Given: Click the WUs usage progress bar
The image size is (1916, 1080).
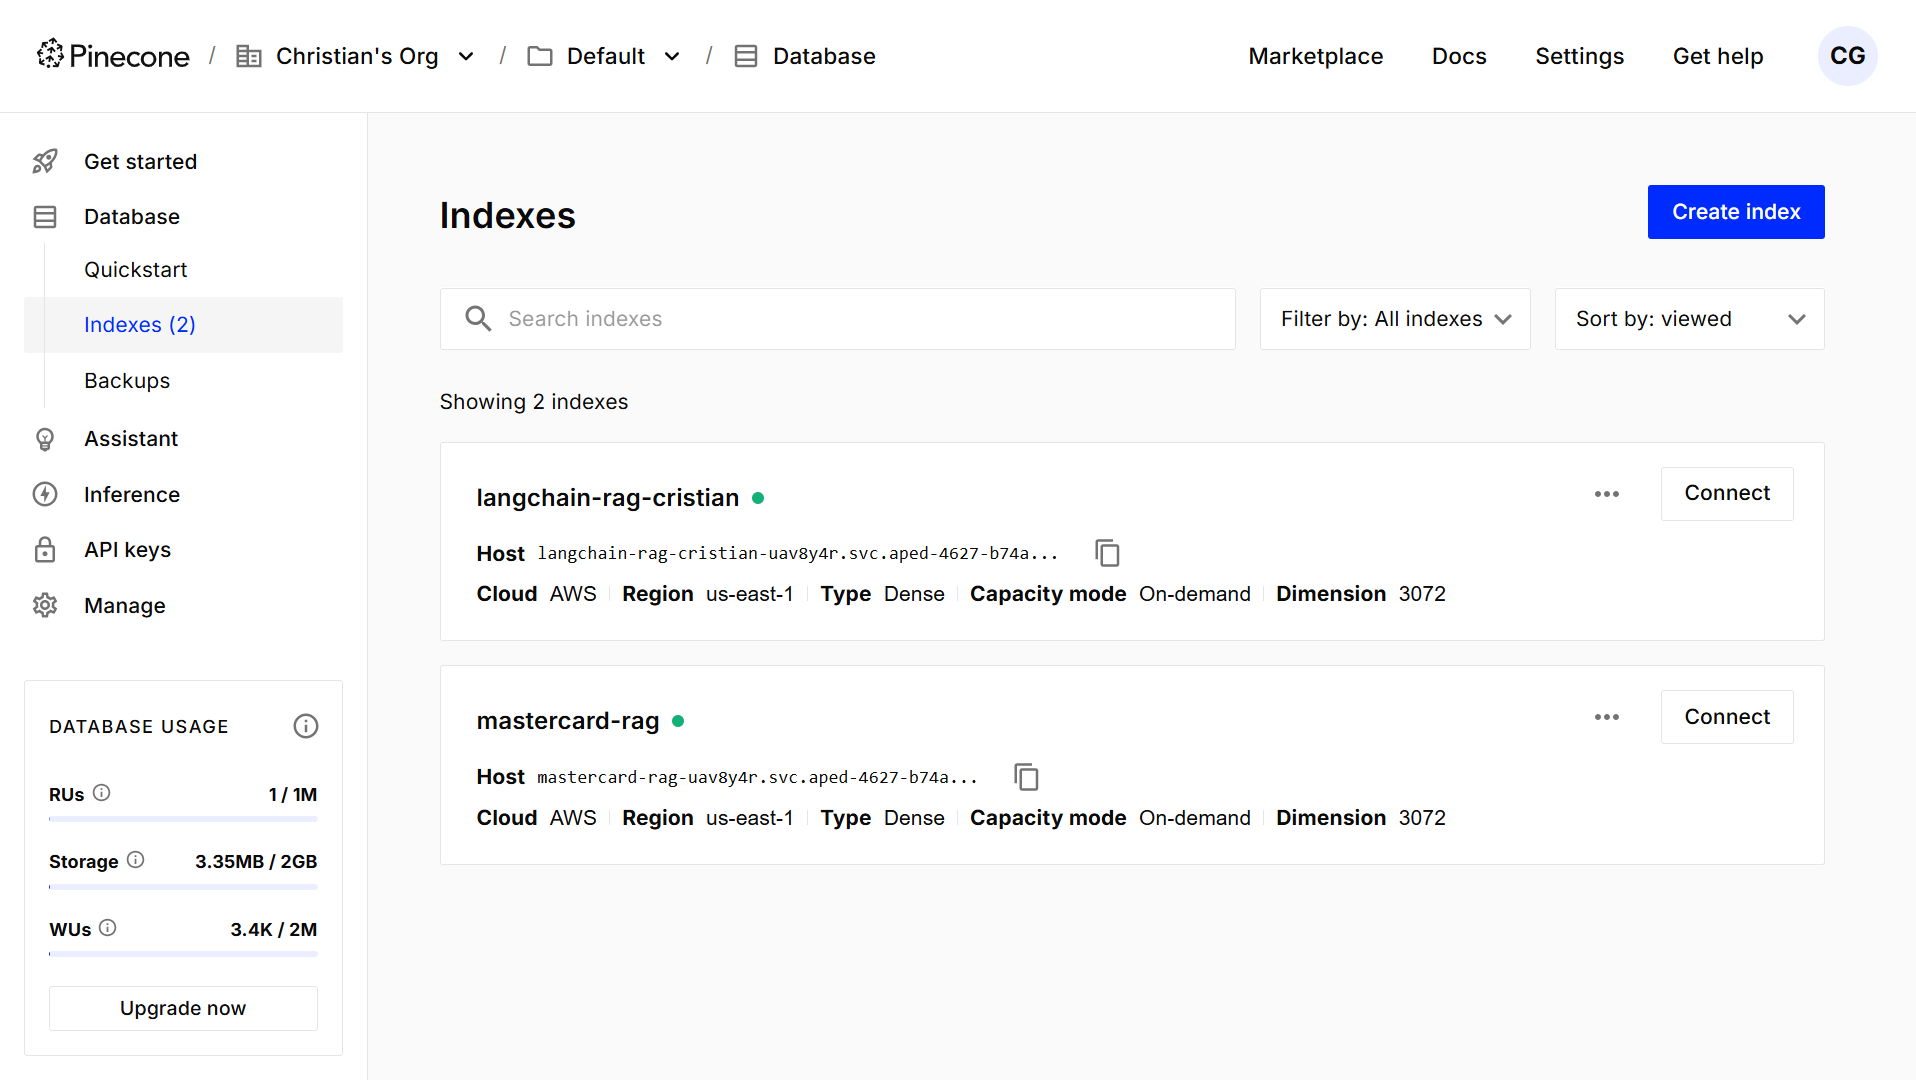Looking at the screenshot, I should [183, 954].
